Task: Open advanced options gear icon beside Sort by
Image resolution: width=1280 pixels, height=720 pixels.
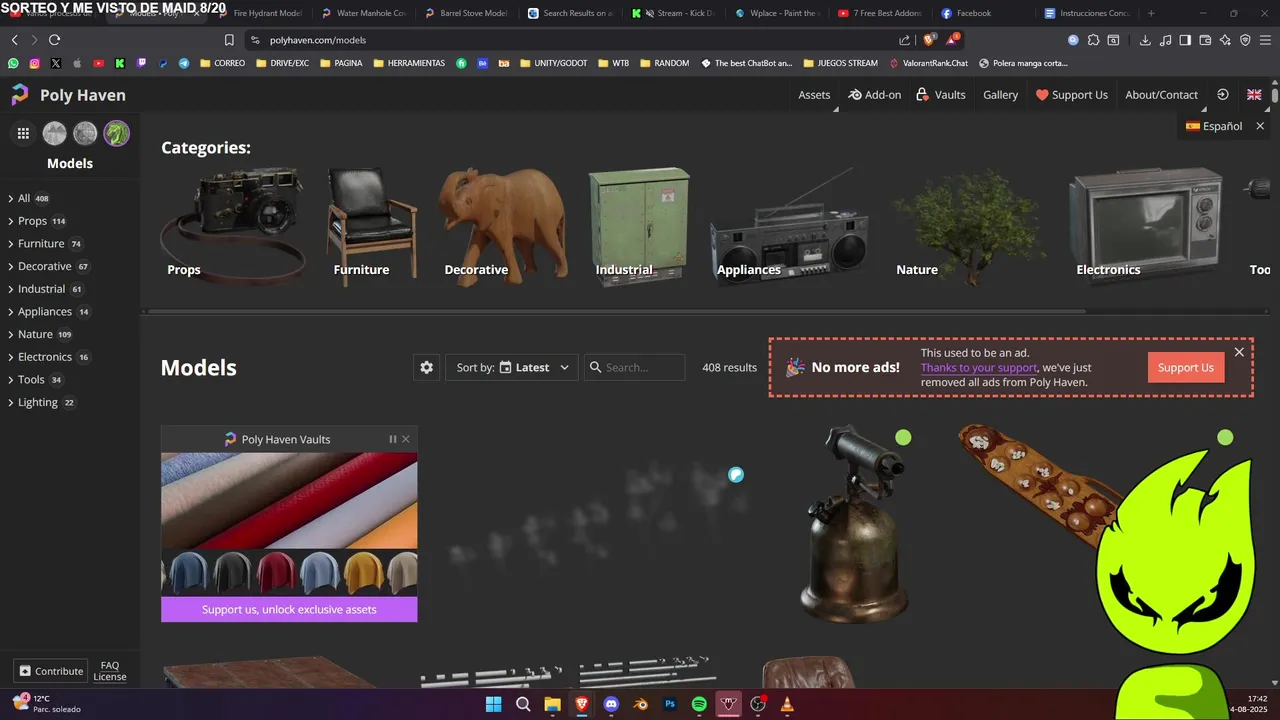Action: (427, 367)
